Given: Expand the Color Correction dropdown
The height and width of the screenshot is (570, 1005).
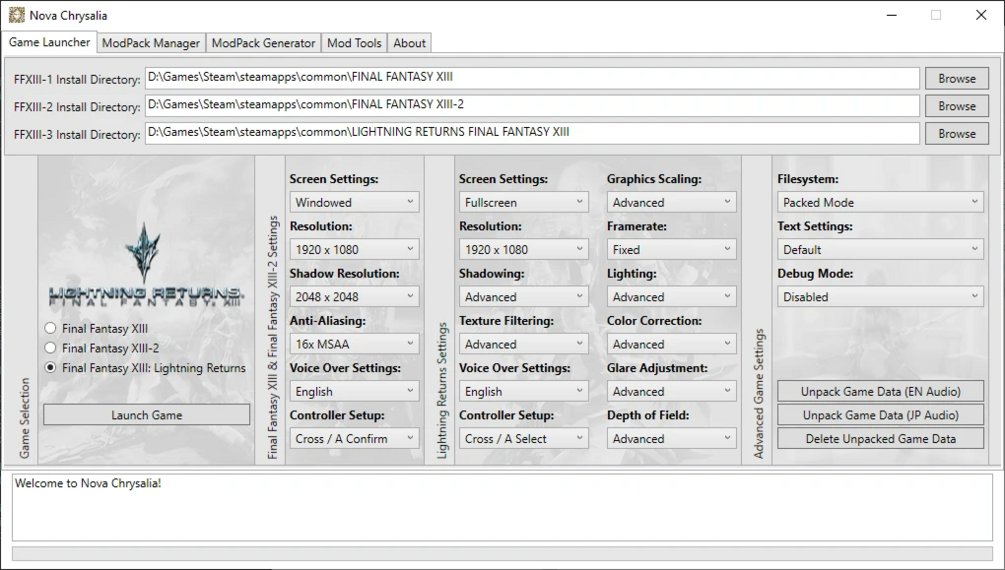Looking at the screenshot, I should point(672,344).
